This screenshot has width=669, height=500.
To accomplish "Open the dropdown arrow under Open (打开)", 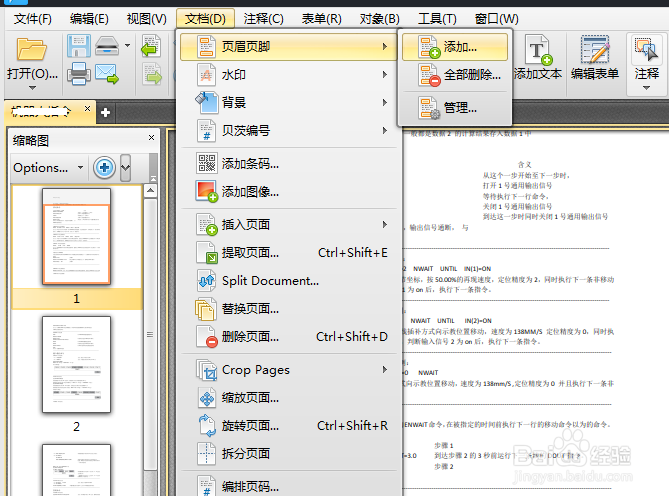I will pyautogui.click(x=32, y=88).
